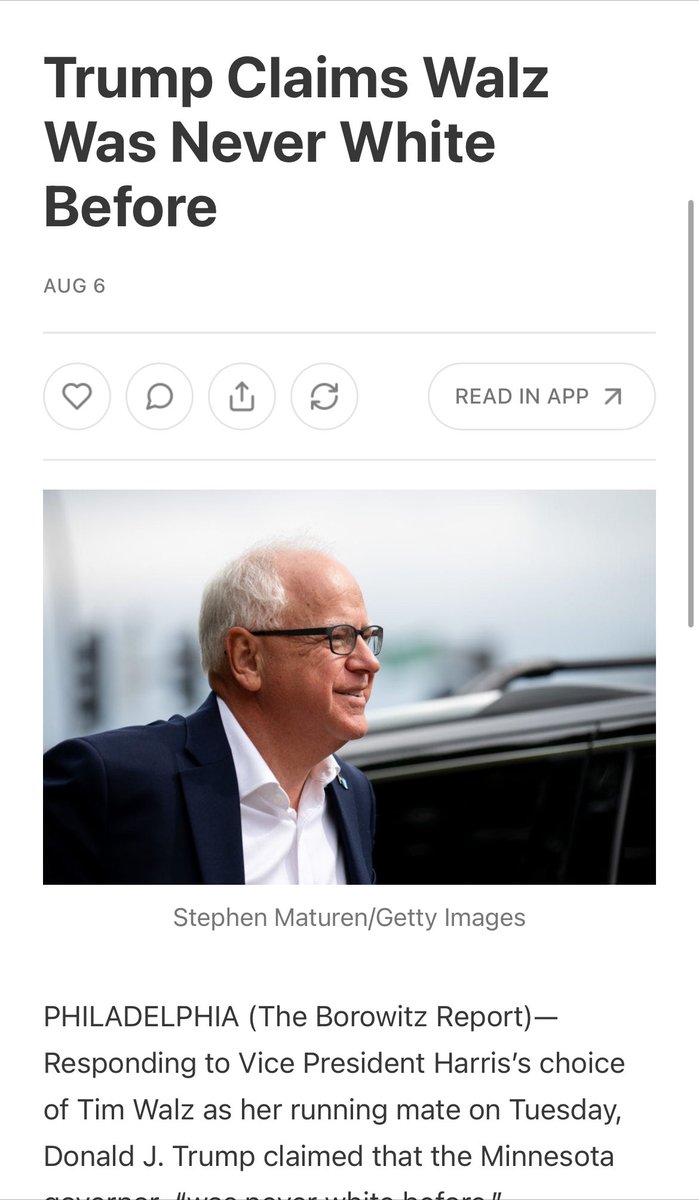Open comments via the speech bubble icon
This screenshot has width=699, height=1200.
[x=159, y=397]
